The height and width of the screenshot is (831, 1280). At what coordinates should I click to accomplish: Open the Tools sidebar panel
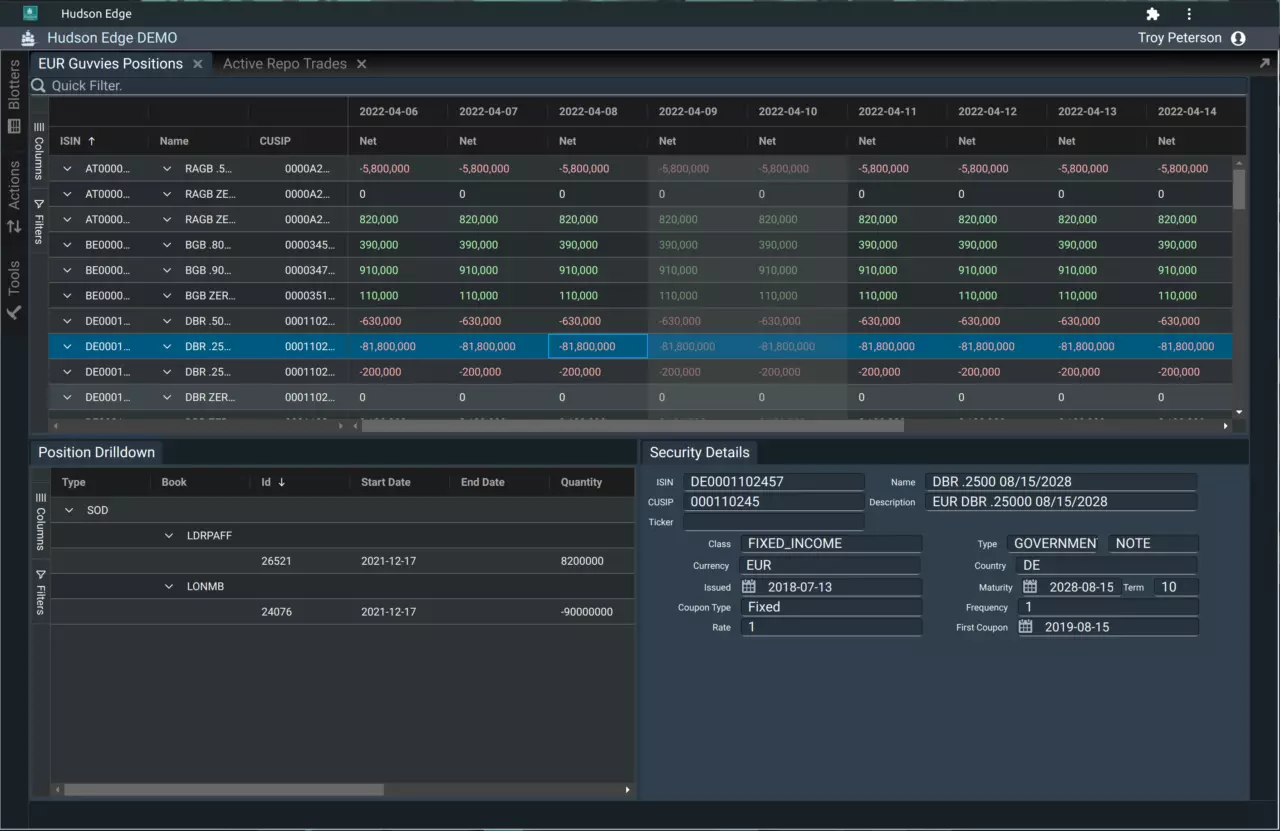tap(14, 290)
